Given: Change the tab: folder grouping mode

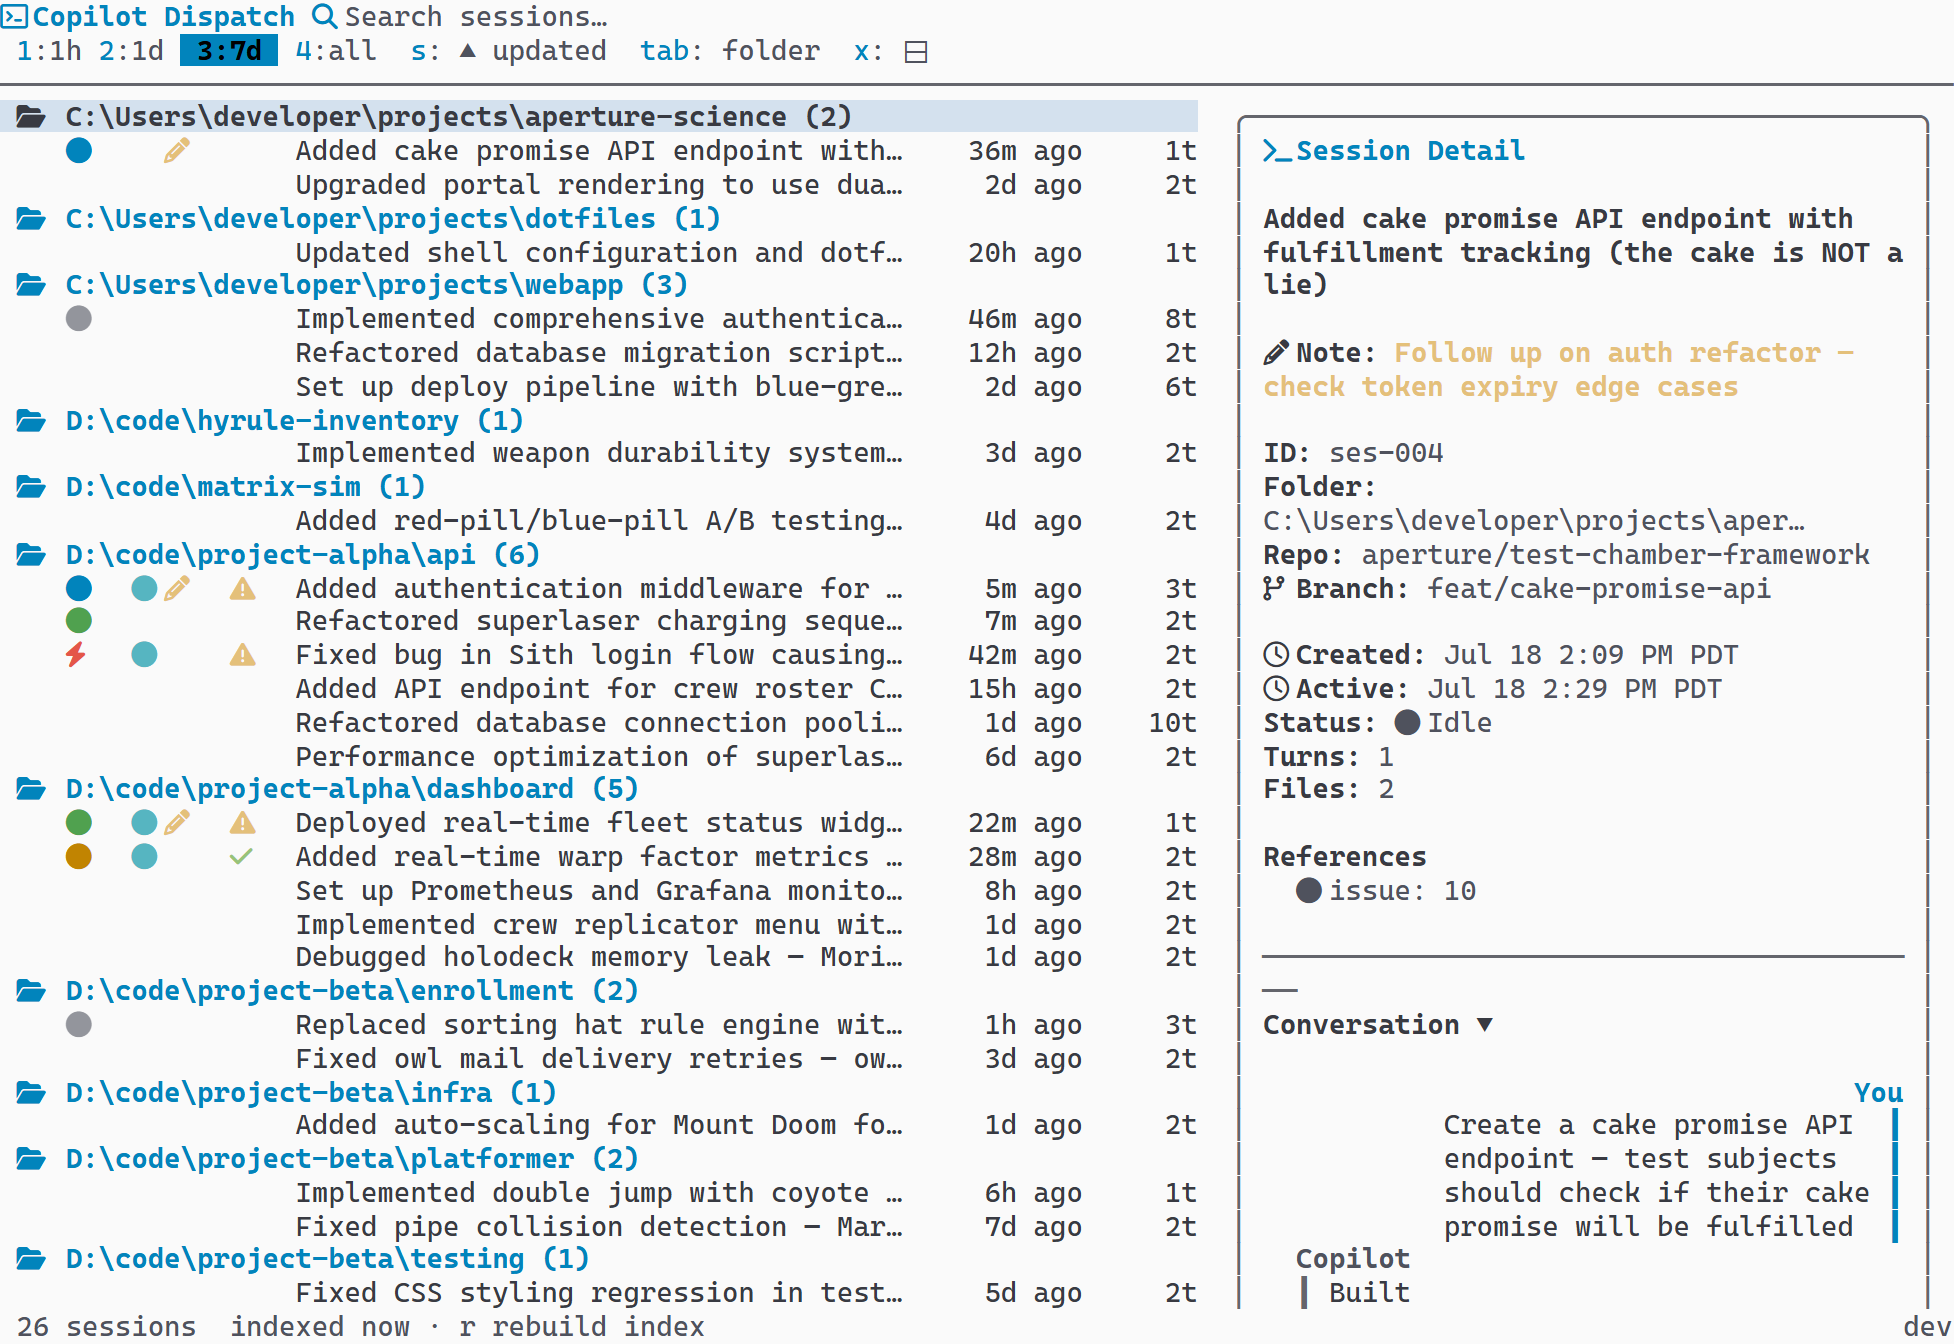Looking at the screenshot, I should (730, 51).
